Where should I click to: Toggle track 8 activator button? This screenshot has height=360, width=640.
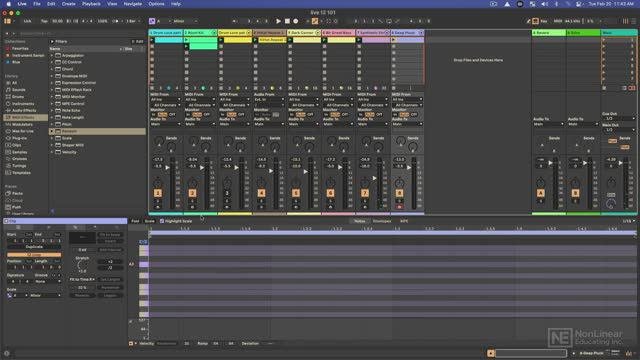pyautogui.click(x=399, y=193)
